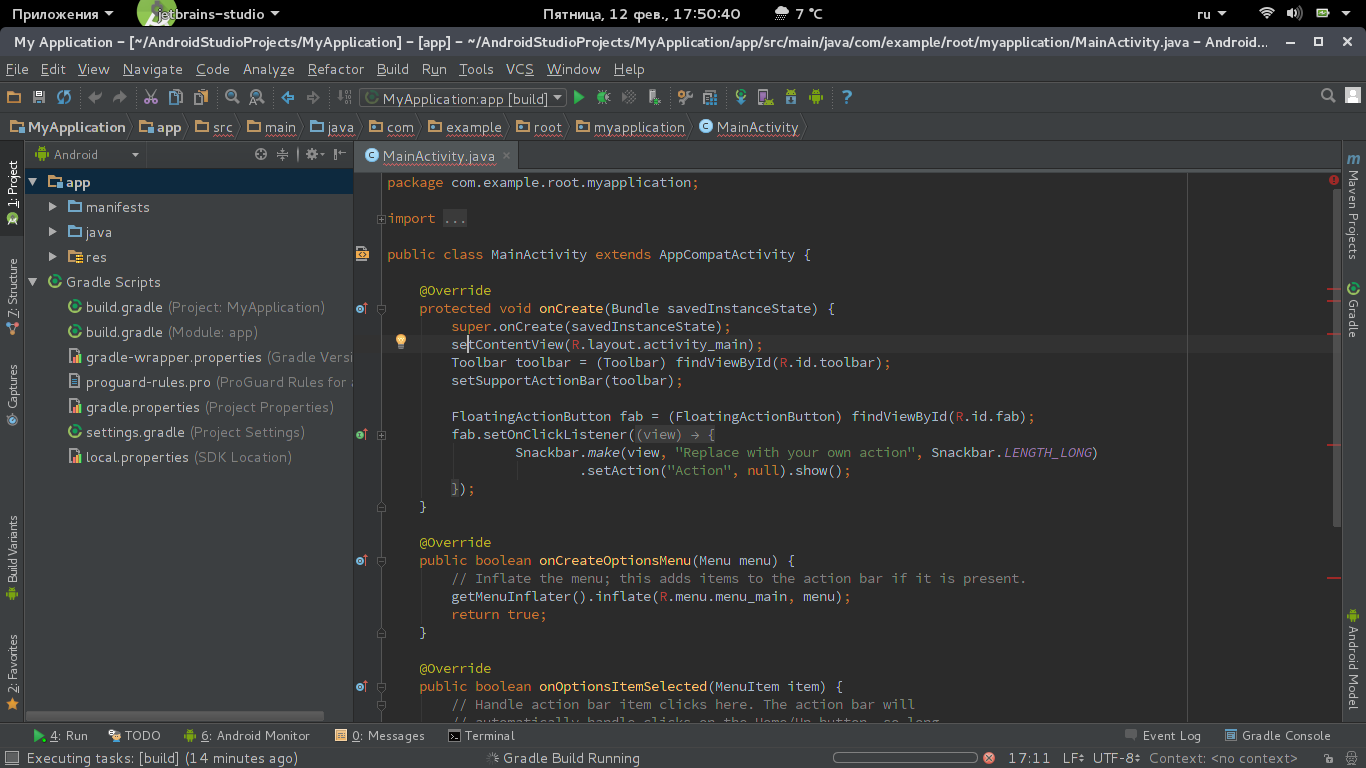Open Project panel settings gear dropdown

pyautogui.click(x=315, y=154)
